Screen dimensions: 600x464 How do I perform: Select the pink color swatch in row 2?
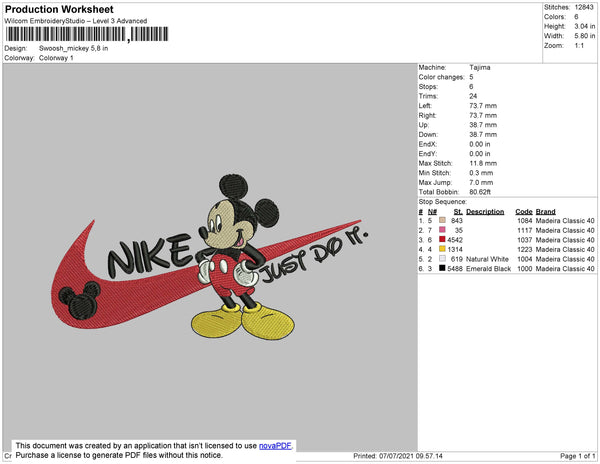coord(442,230)
